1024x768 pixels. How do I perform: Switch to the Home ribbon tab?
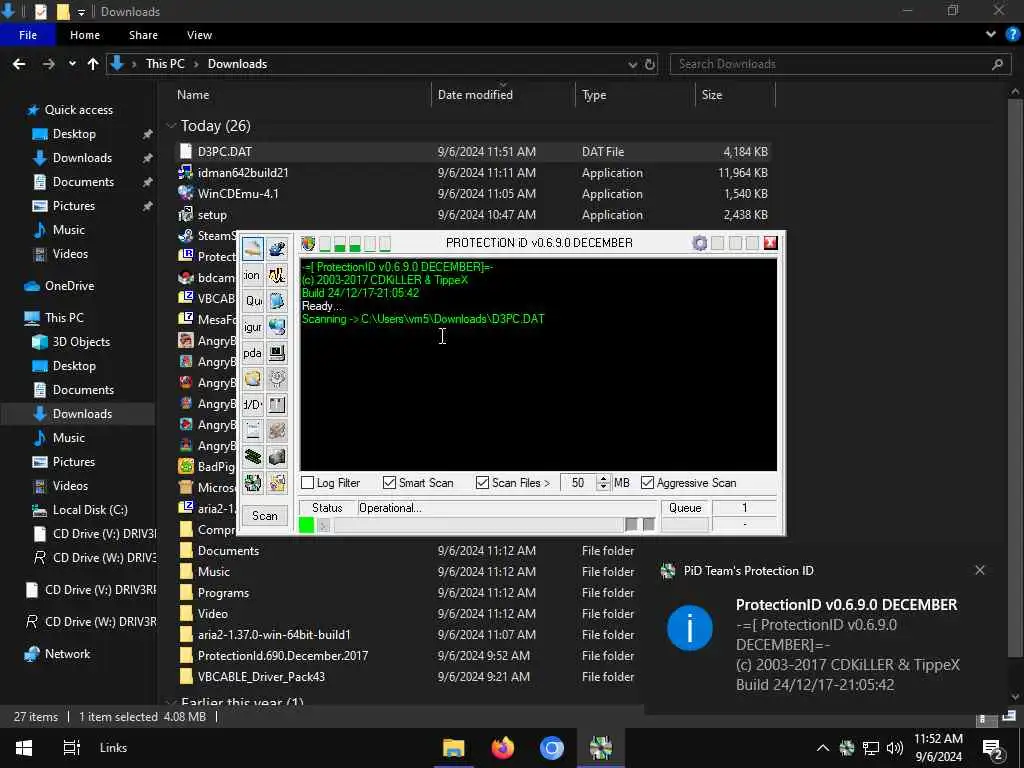point(85,35)
